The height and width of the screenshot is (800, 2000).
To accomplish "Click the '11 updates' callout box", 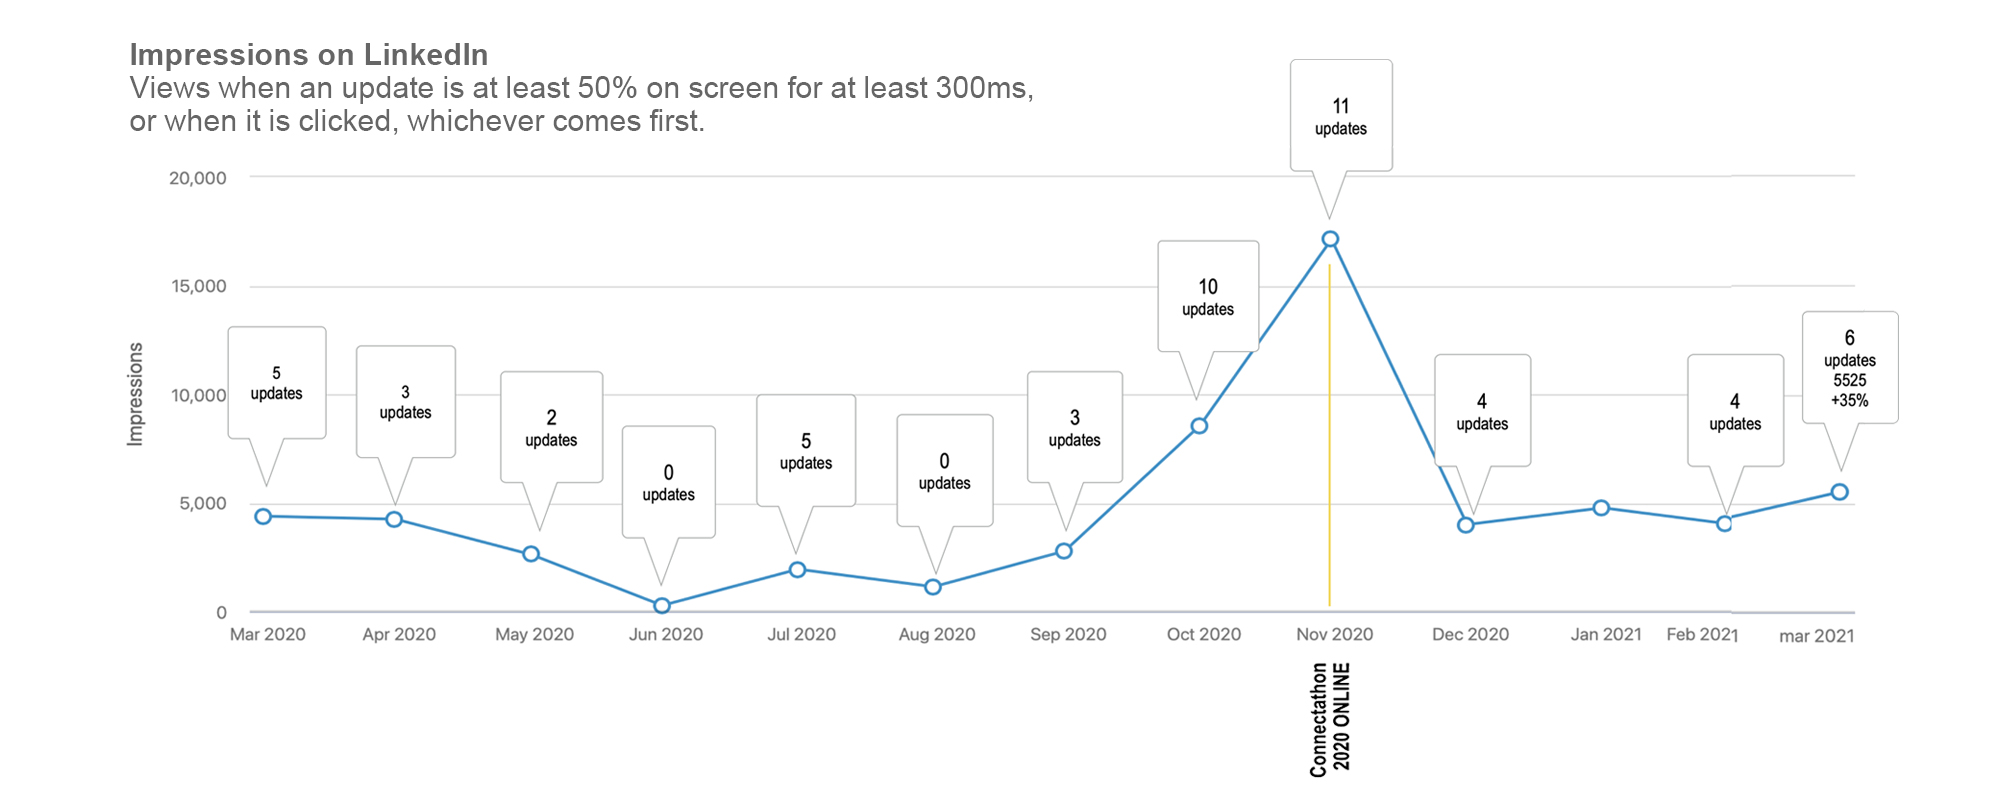I will (1341, 116).
